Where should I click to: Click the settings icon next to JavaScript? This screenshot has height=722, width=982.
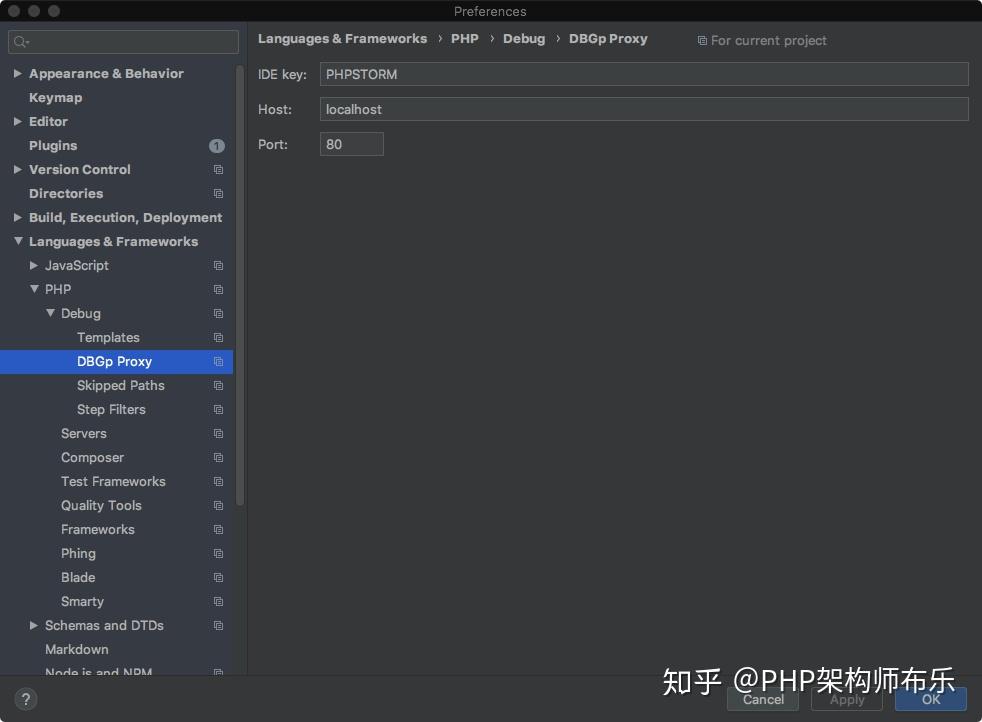(218, 265)
